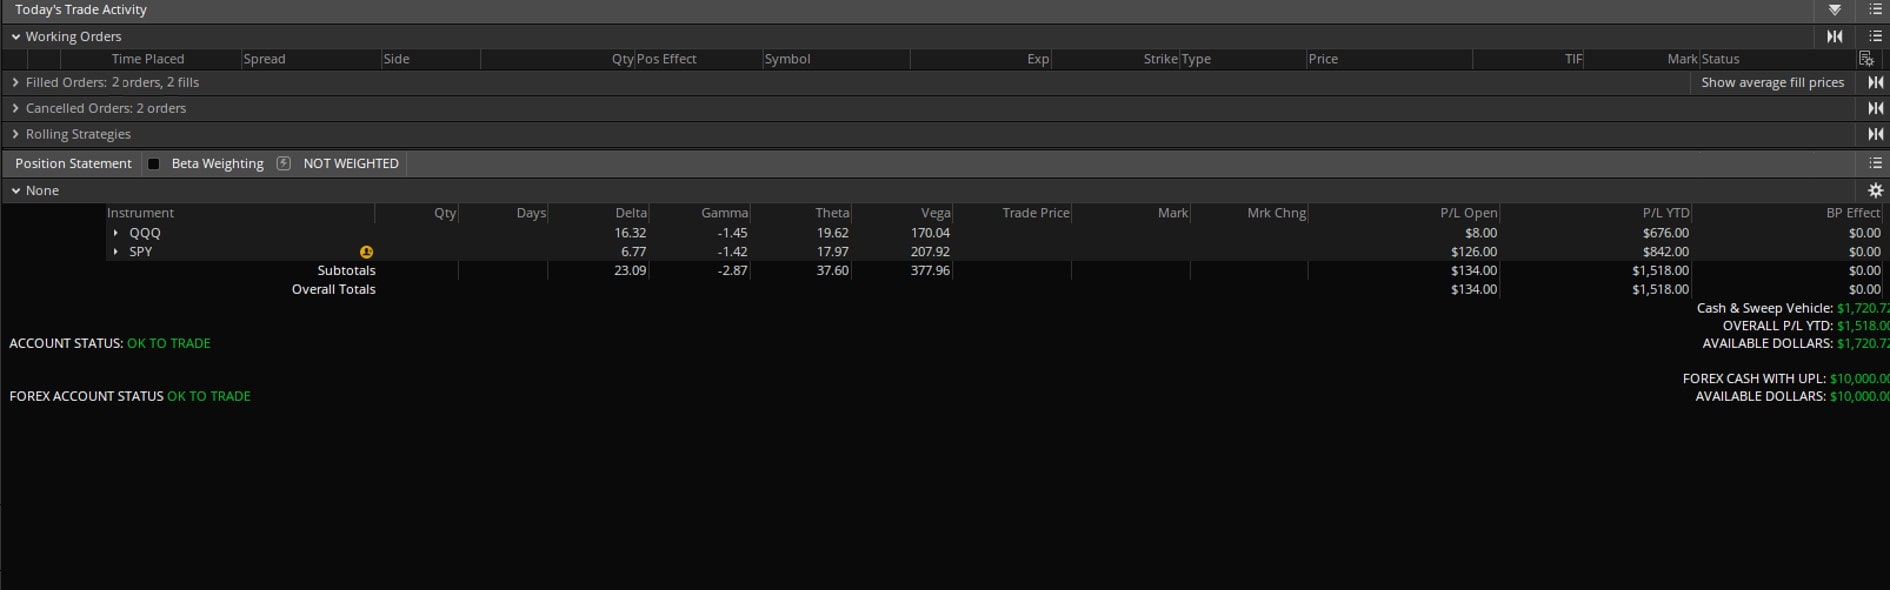The height and width of the screenshot is (590, 1890).
Task: Click the lightning icon next to Beta Weighting
Action: point(284,163)
